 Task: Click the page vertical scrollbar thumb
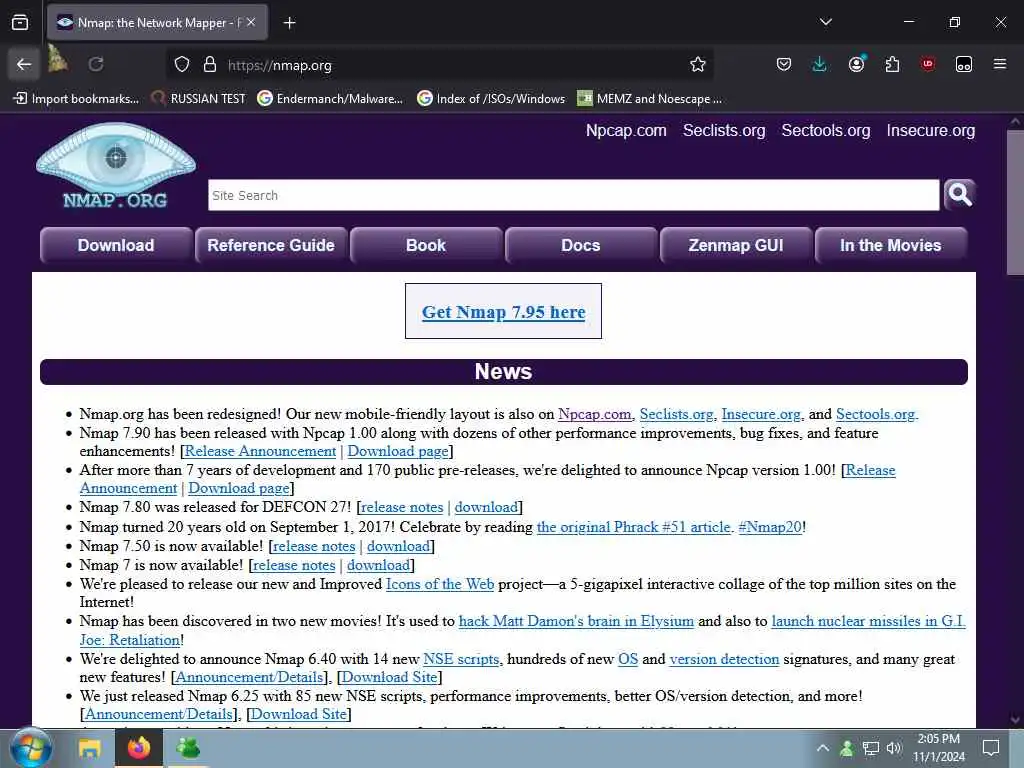tap(1015, 202)
